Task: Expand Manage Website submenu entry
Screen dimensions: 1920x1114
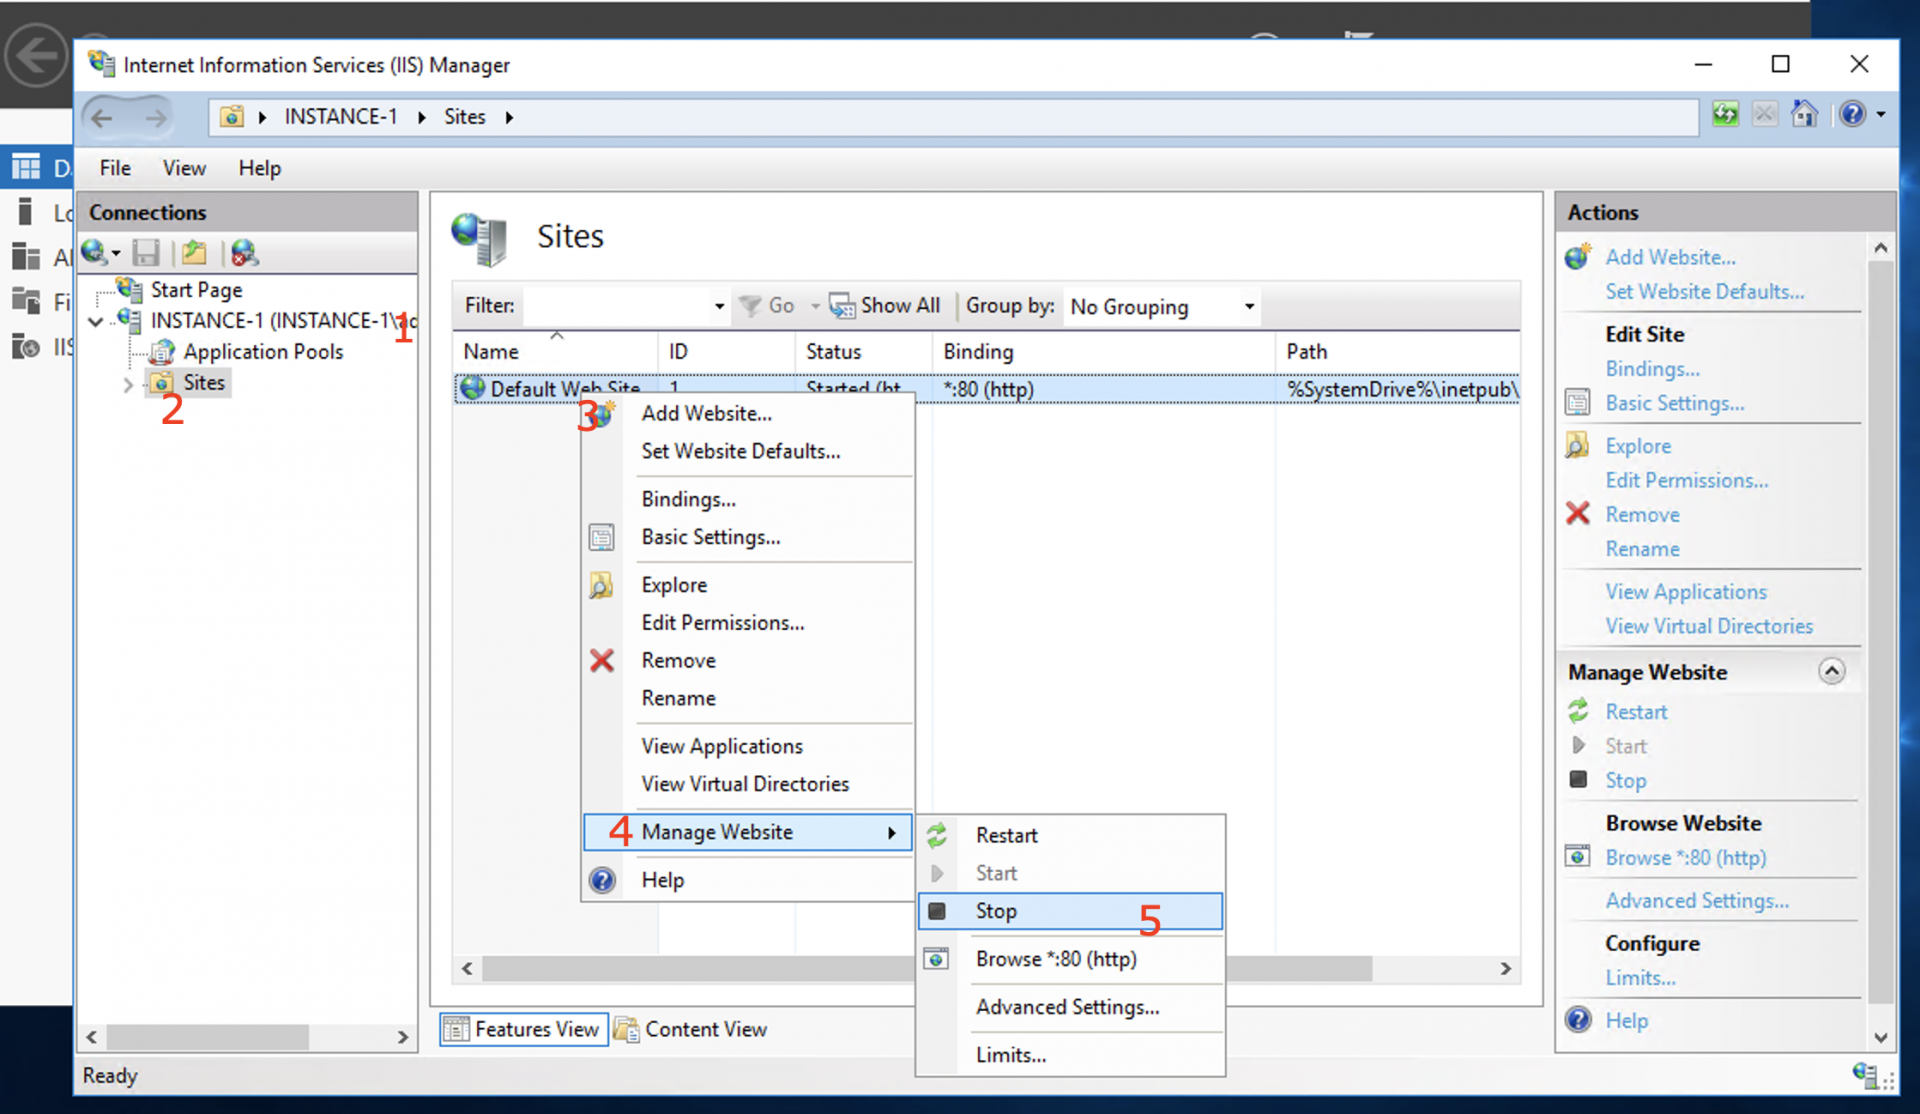Action: coord(747,832)
